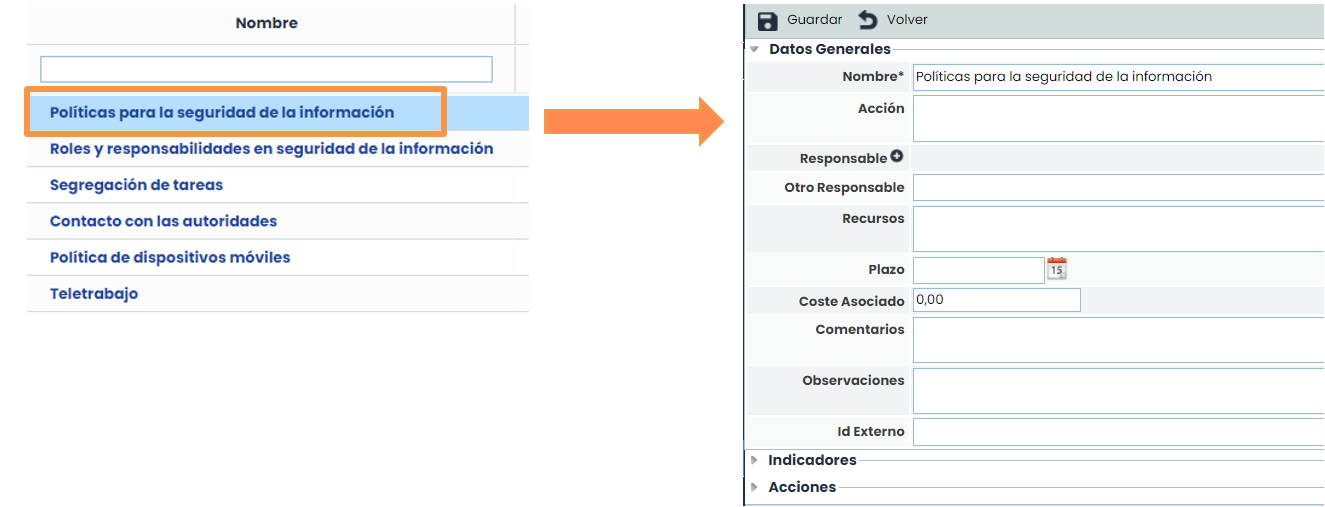Select Política de dispositivos móviles
1325x507 pixels.
[170, 257]
